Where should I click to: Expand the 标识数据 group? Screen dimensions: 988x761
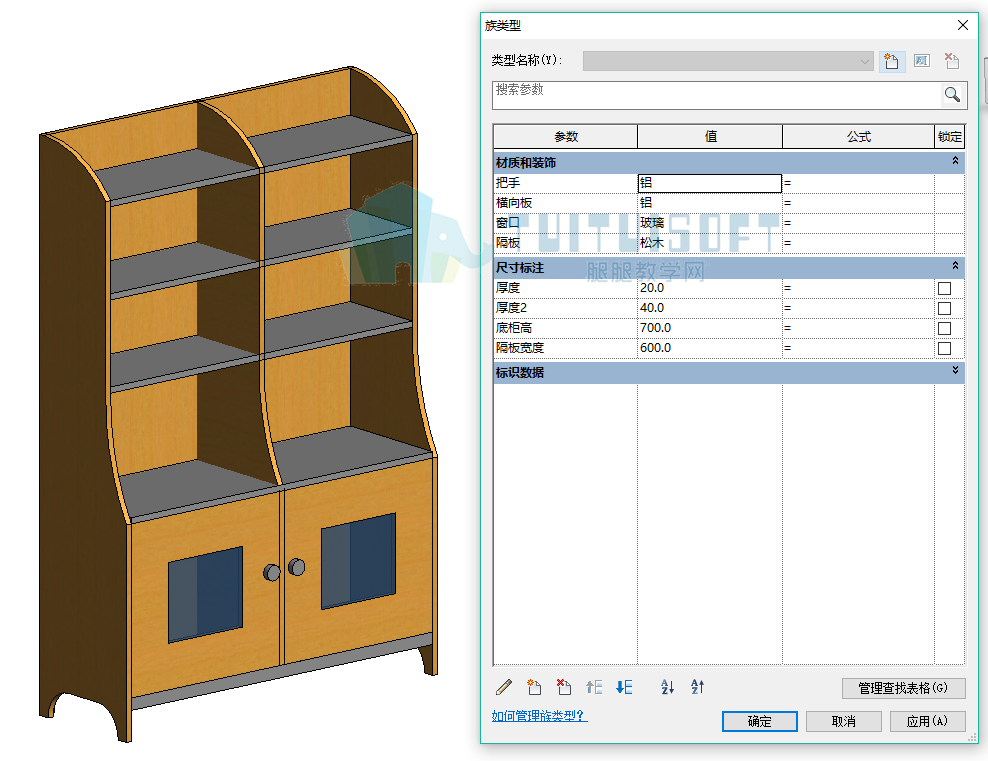955,371
